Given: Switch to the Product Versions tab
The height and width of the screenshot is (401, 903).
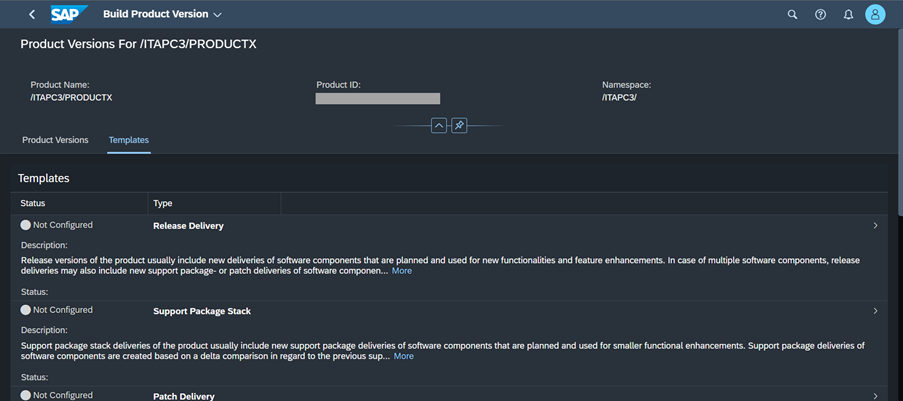Looking at the screenshot, I should (55, 140).
